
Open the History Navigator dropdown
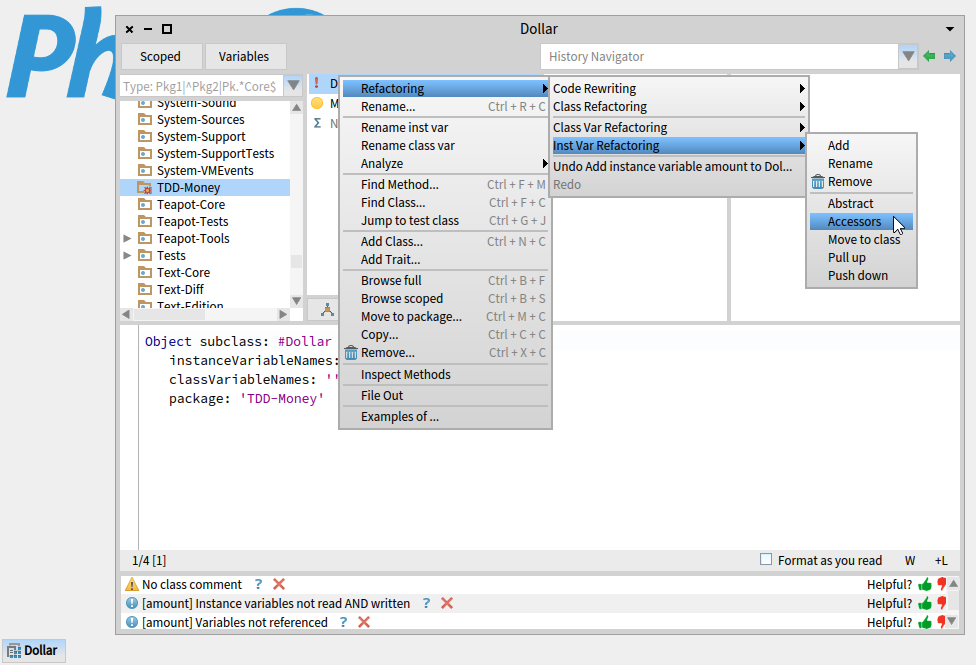point(908,57)
